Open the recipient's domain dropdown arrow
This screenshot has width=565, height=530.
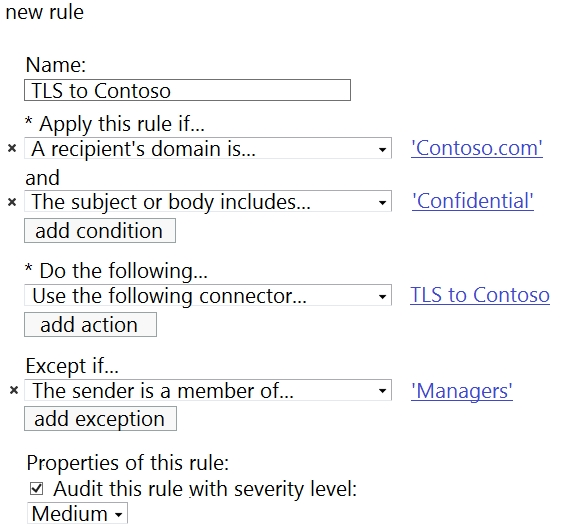click(x=382, y=149)
